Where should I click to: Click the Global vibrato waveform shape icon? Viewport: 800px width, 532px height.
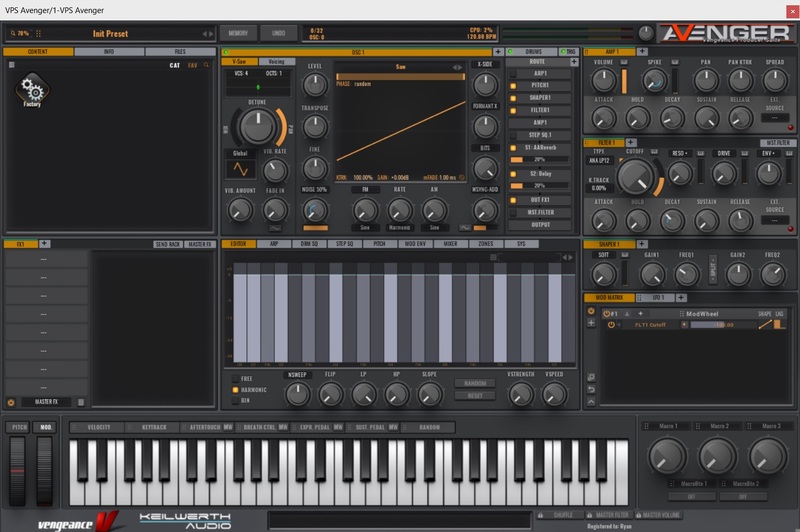240,169
